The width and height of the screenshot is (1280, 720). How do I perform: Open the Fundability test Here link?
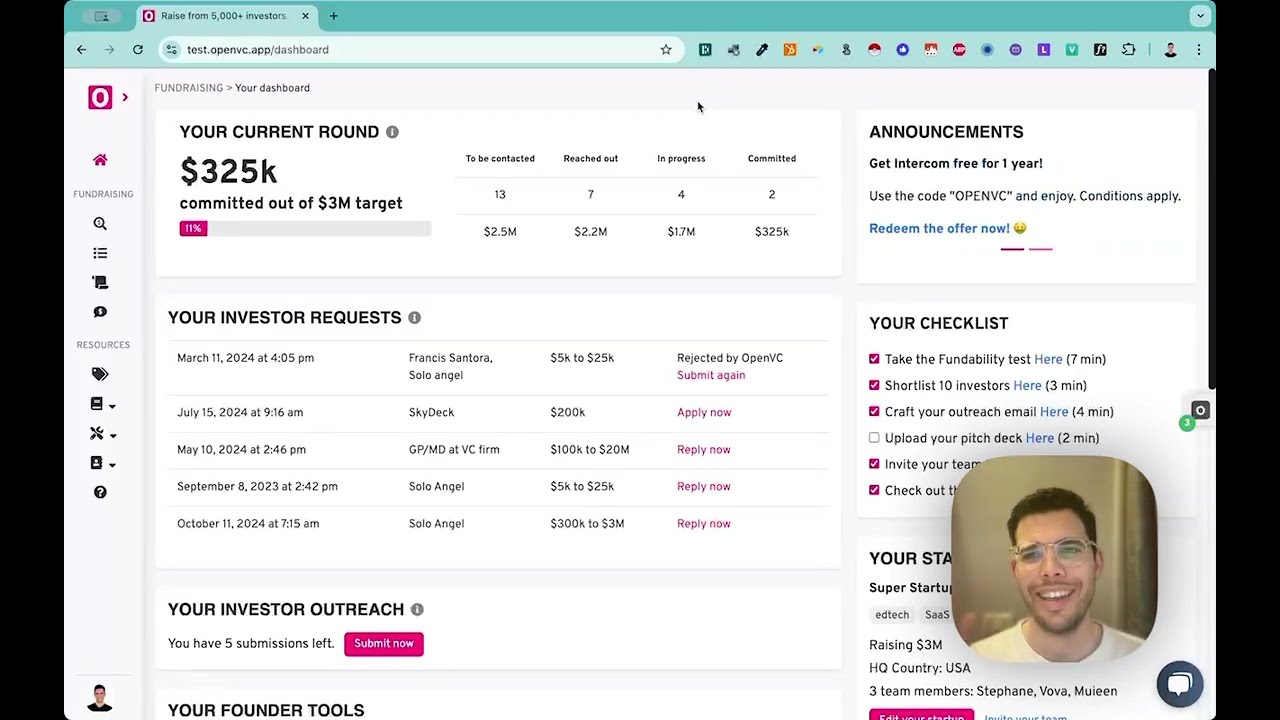pyautogui.click(x=1048, y=360)
